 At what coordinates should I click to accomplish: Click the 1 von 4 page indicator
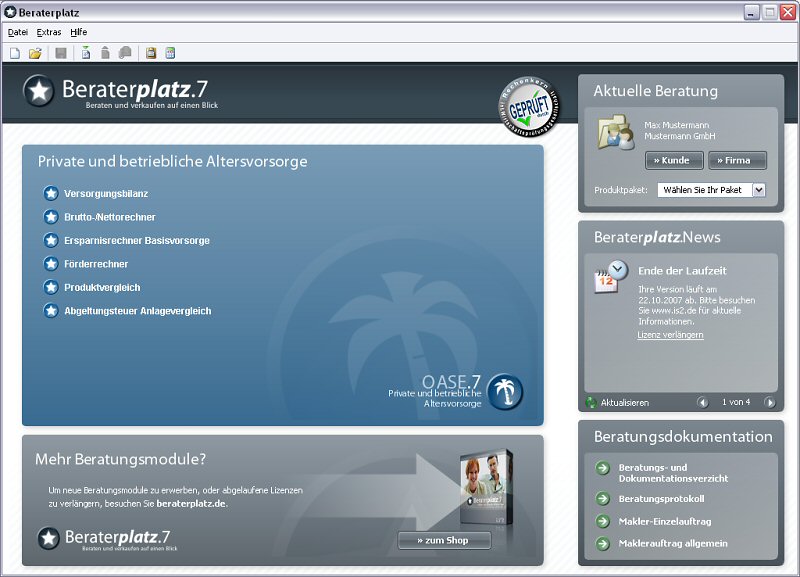(x=736, y=402)
